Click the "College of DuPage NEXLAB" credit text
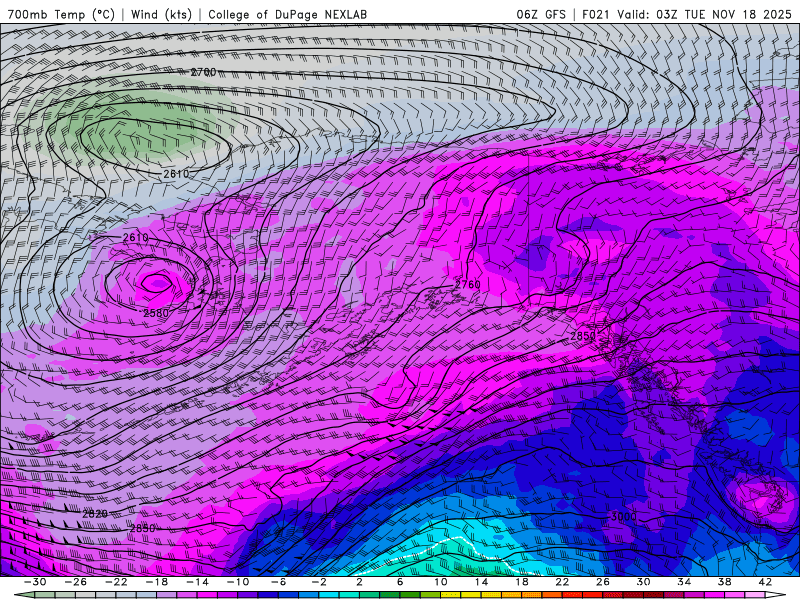The image size is (800, 600). click(288, 14)
